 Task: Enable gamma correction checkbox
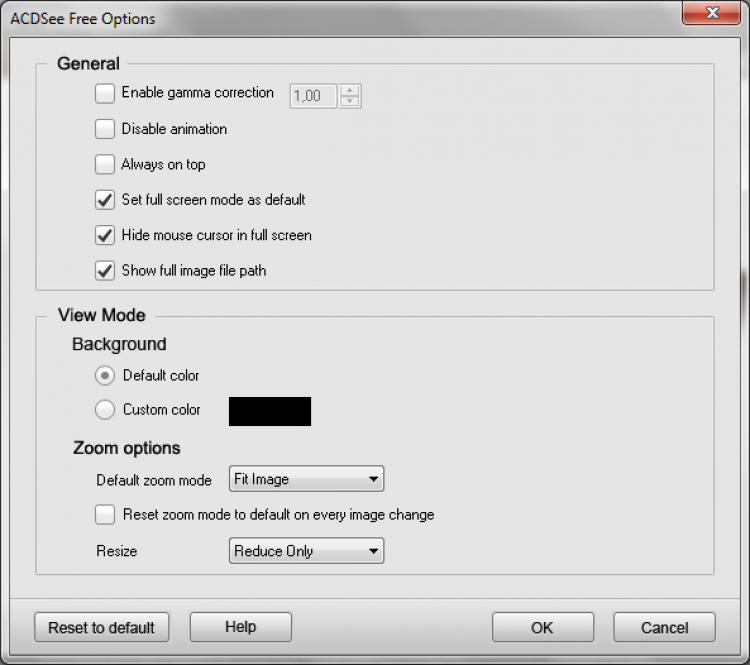[x=104, y=93]
